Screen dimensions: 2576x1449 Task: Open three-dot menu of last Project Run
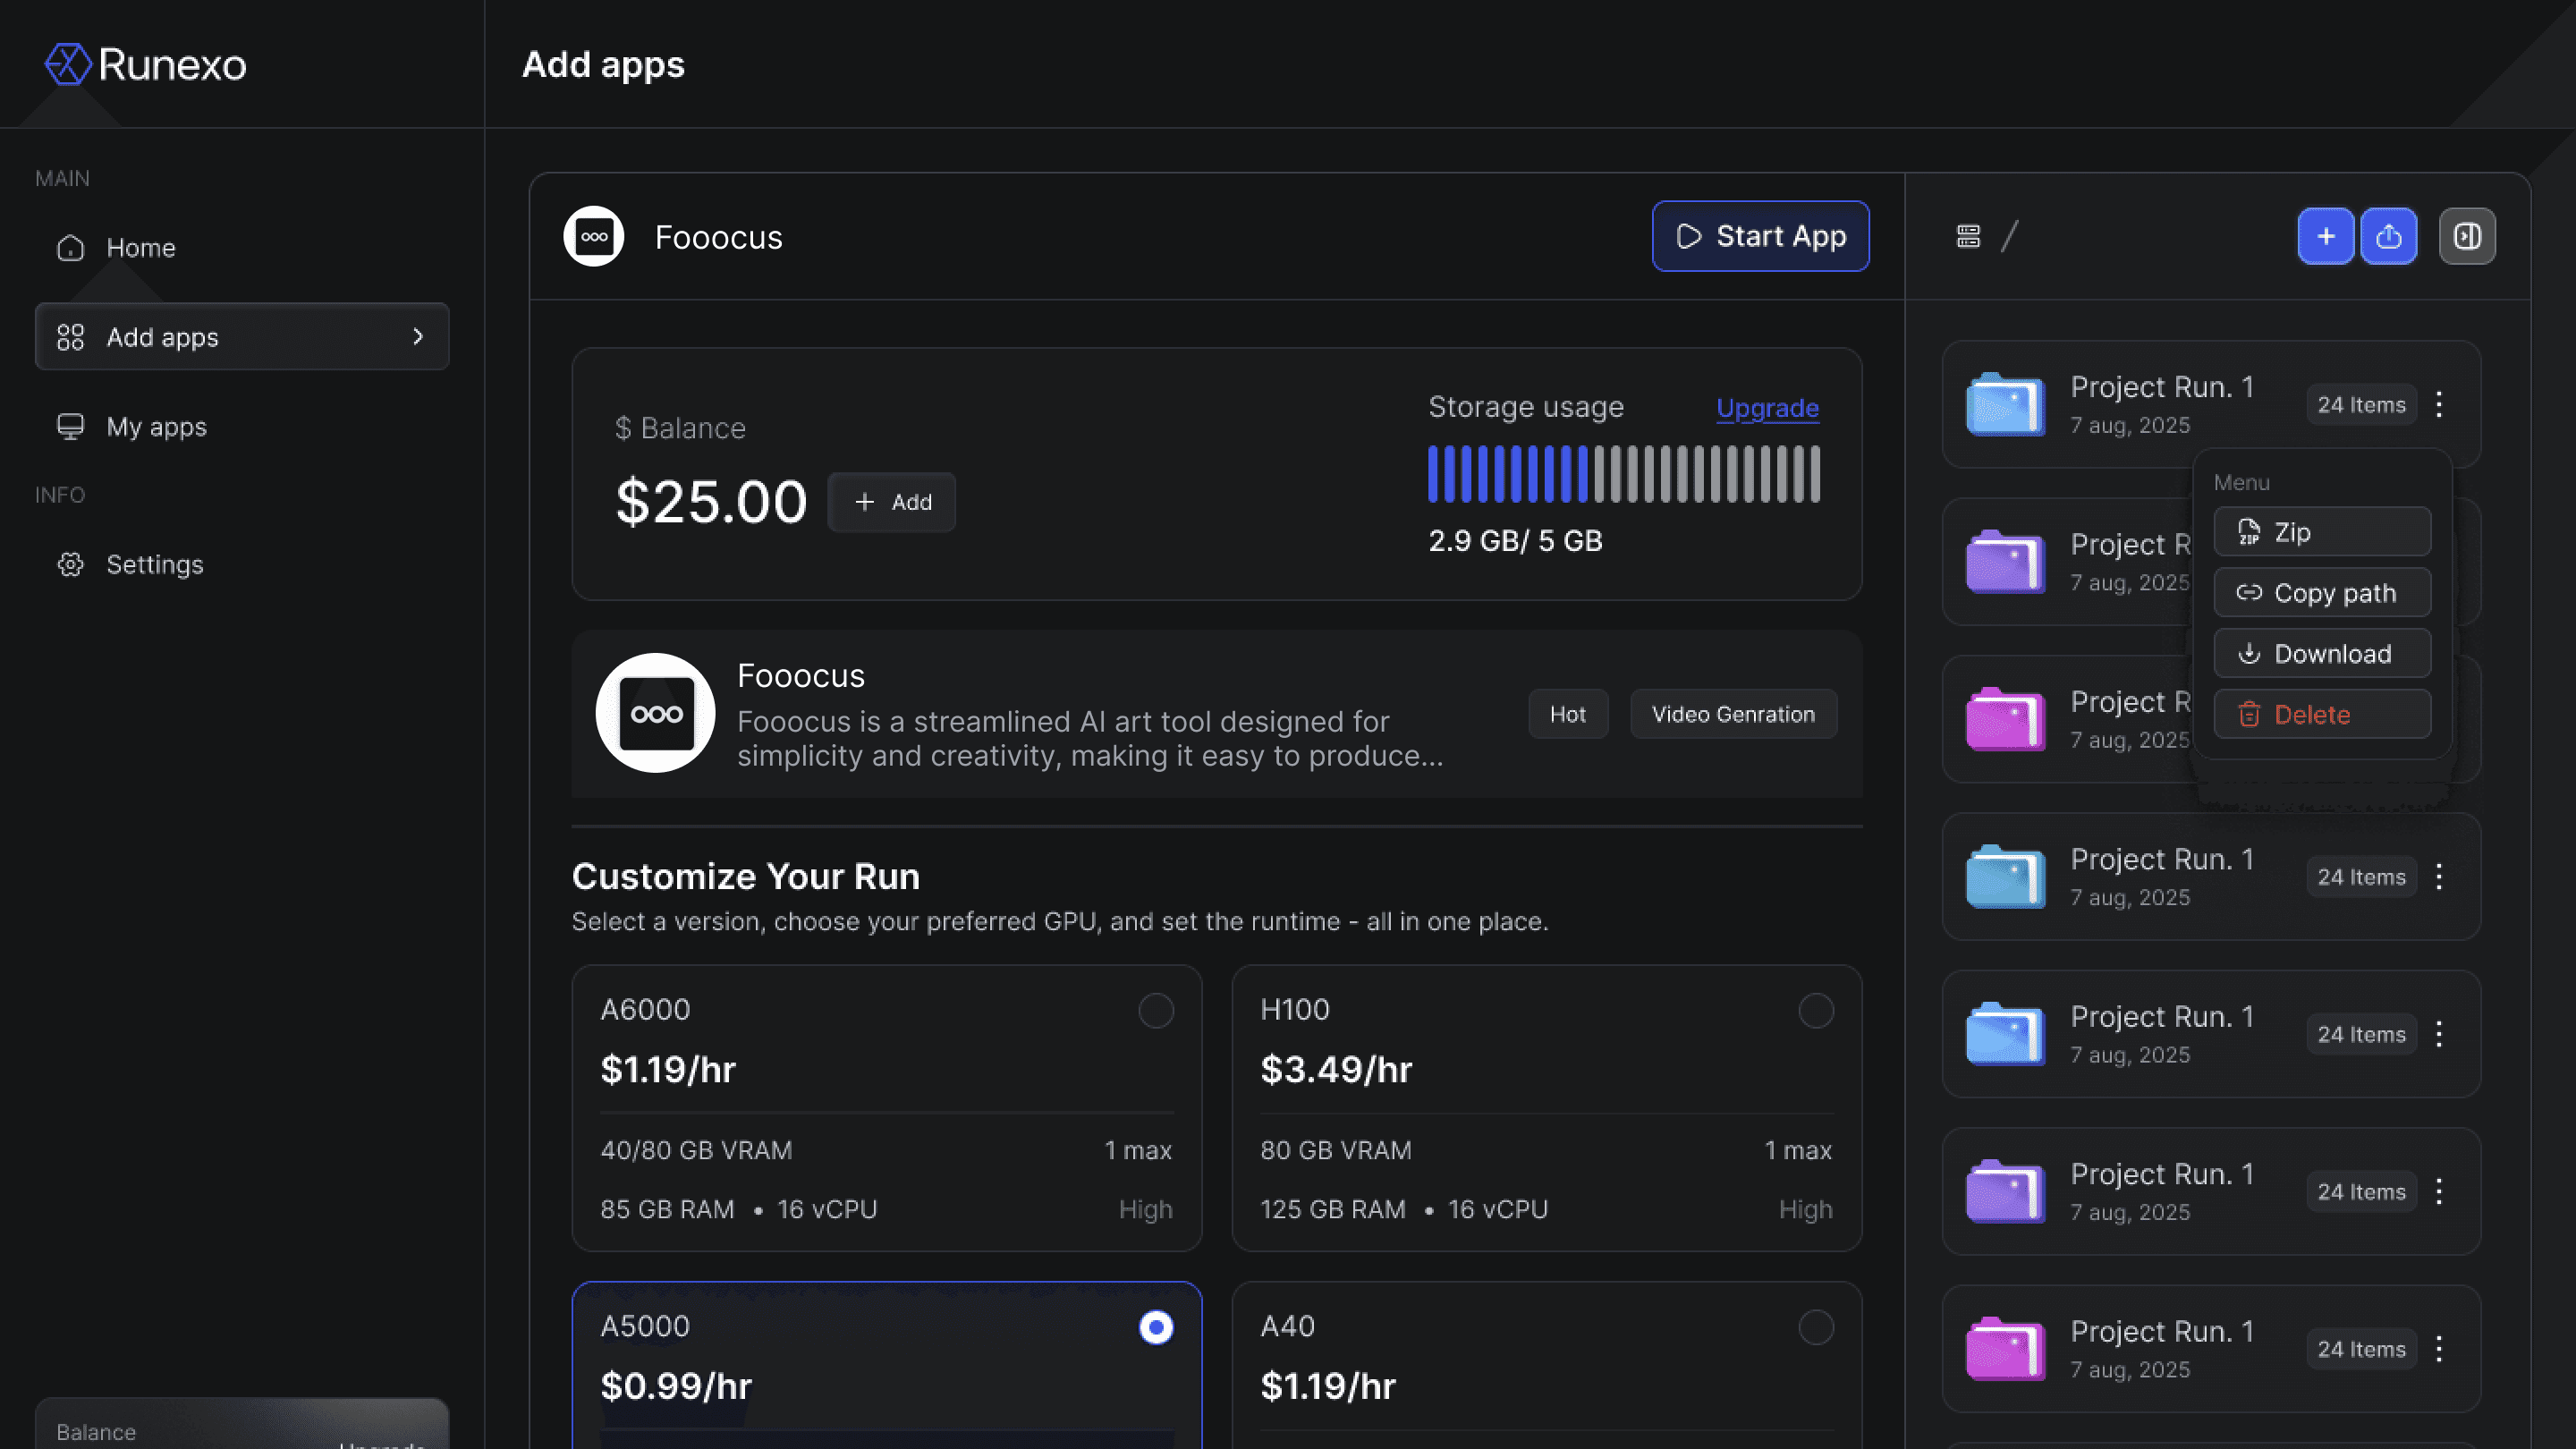2439,1349
